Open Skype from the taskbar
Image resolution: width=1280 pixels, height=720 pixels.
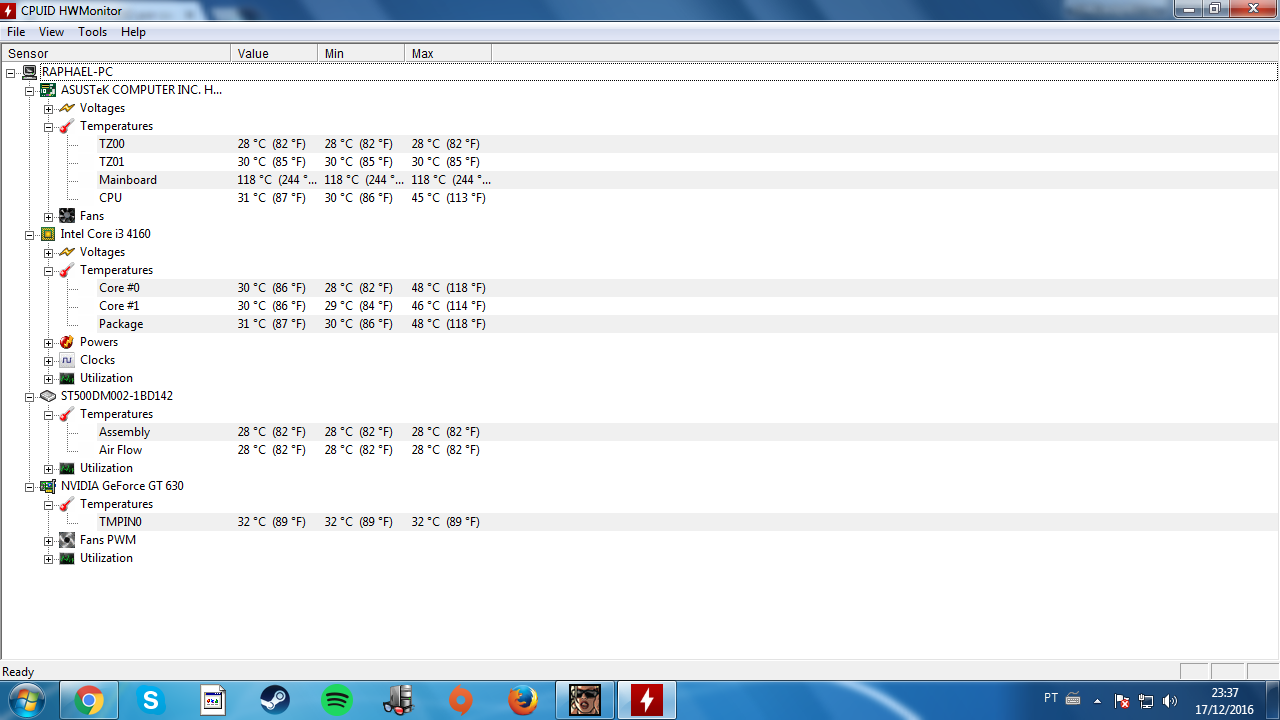point(151,701)
